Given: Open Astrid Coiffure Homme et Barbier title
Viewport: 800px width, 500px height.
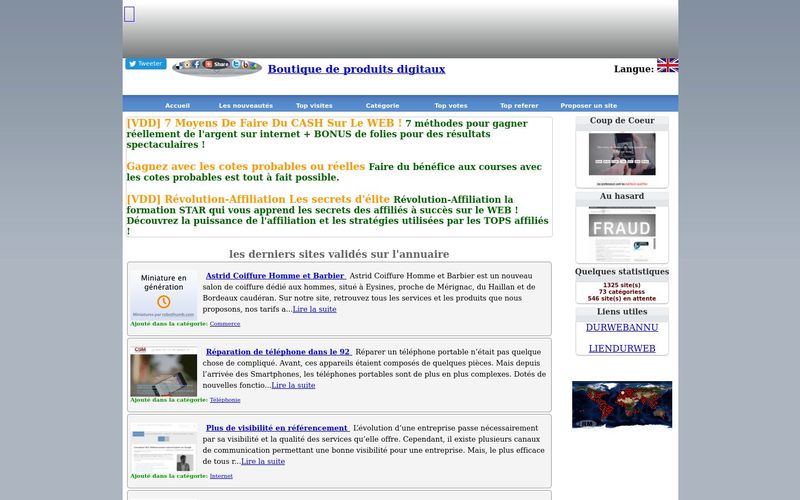Looking at the screenshot, I should tap(275, 276).
